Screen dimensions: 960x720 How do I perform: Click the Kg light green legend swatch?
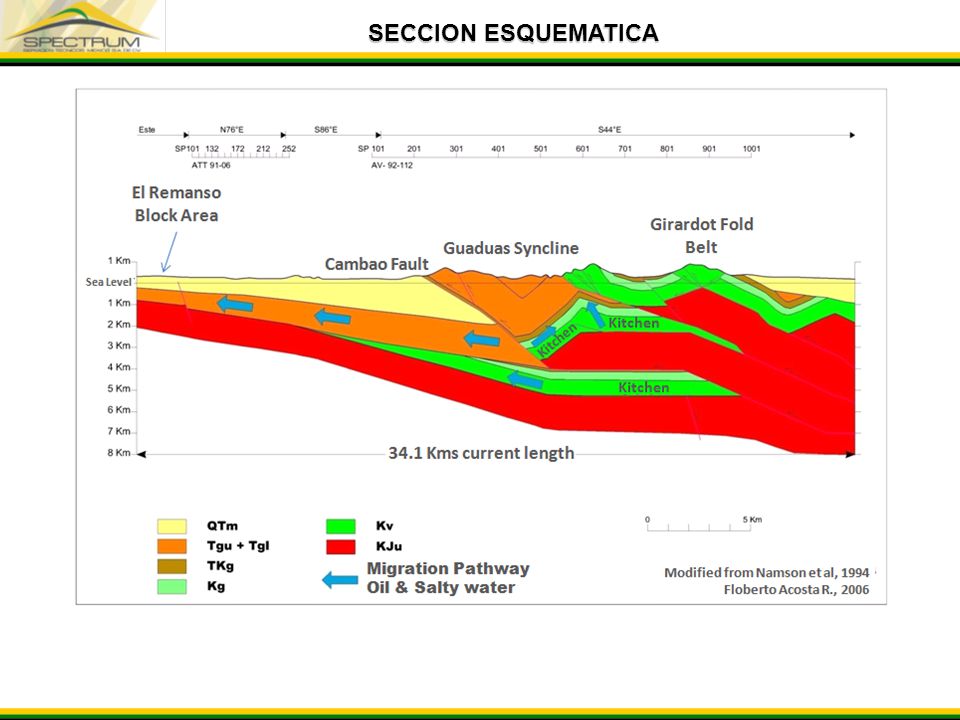171,587
